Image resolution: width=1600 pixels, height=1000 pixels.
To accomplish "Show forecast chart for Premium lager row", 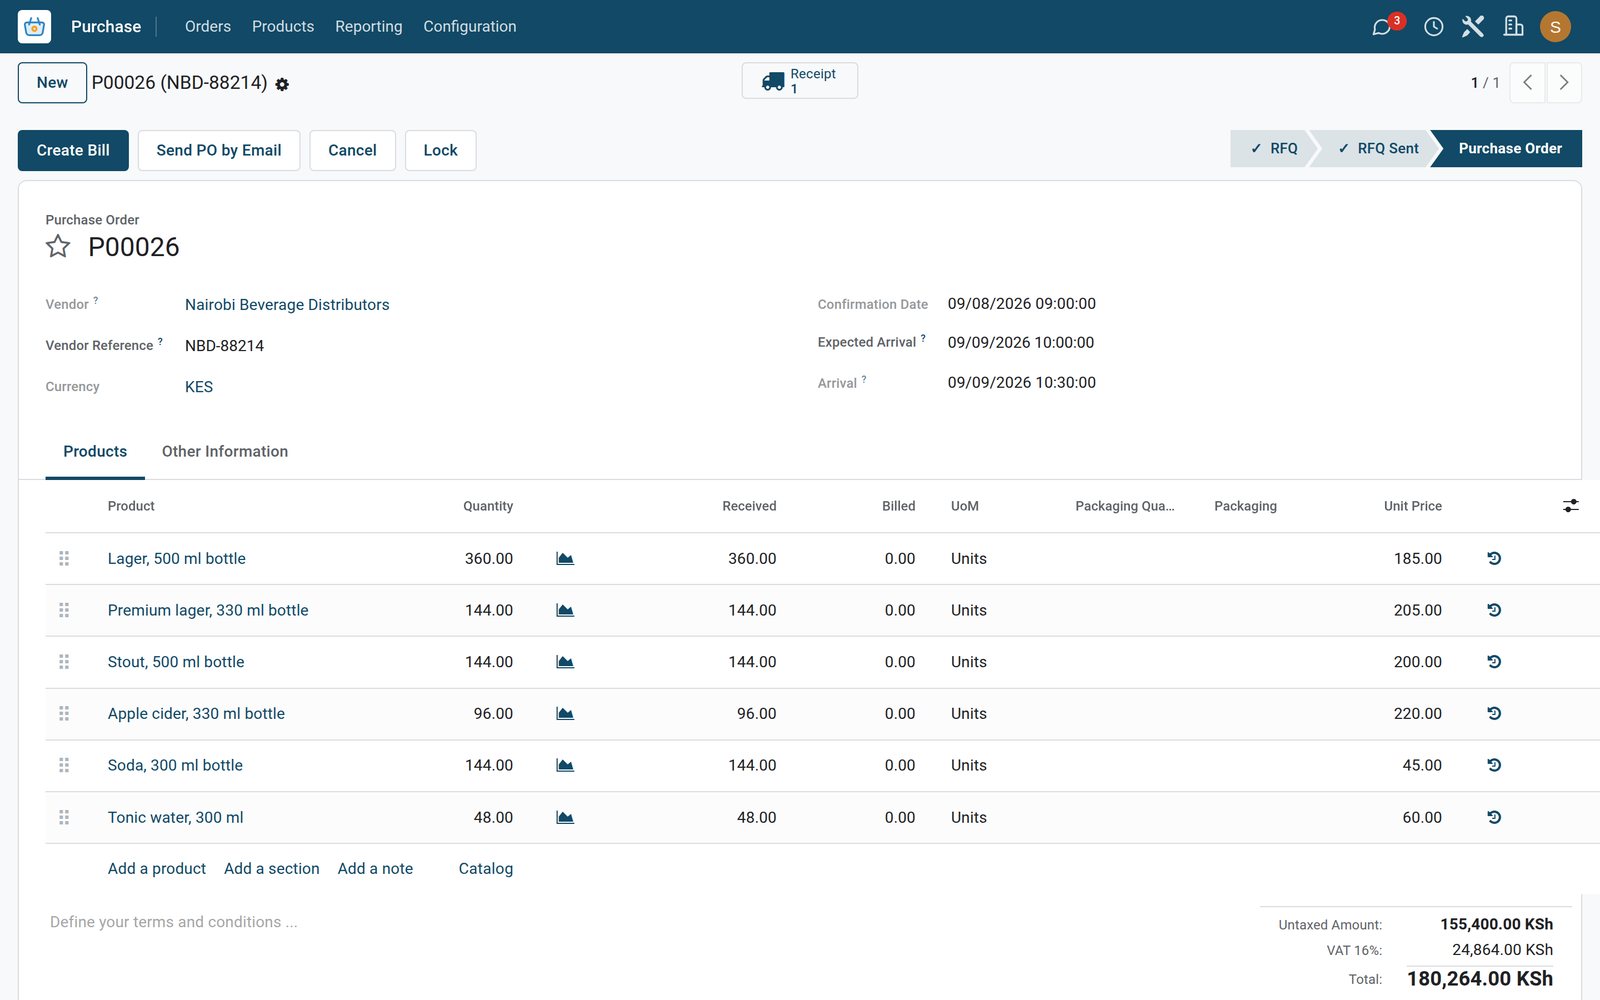I will tap(565, 610).
